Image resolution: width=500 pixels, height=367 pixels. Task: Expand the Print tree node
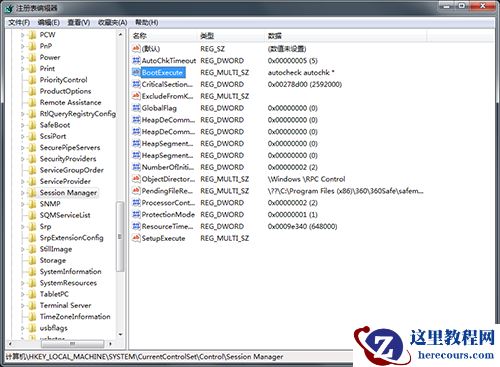23,69
